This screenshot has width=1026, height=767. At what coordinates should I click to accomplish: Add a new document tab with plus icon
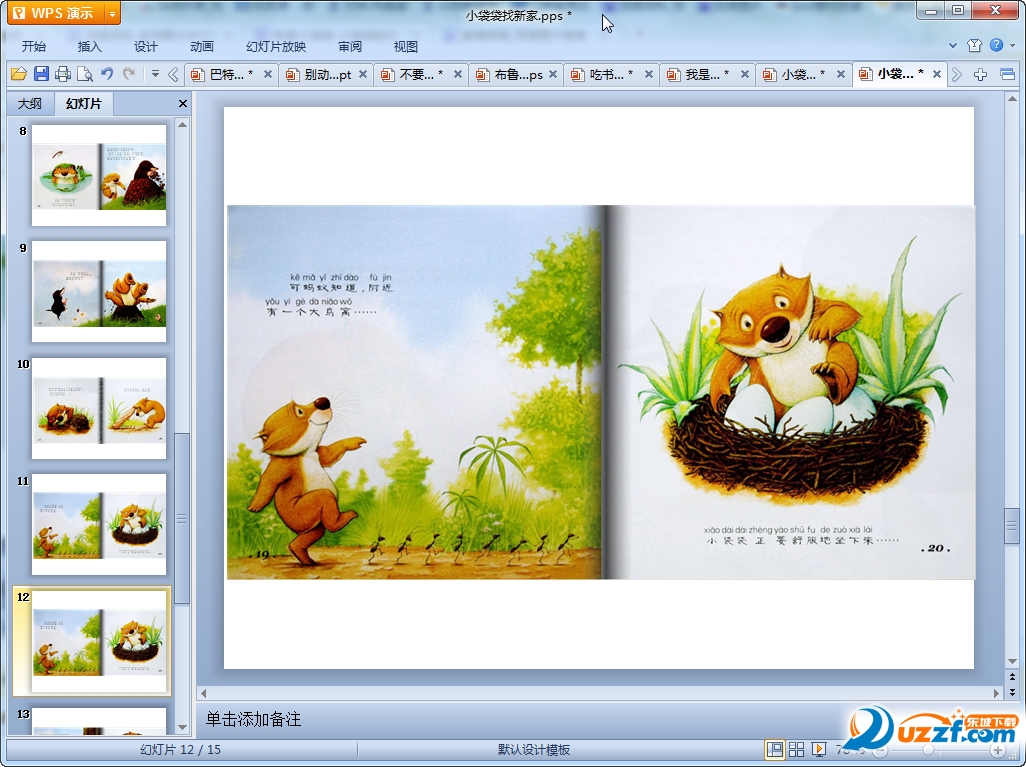980,75
